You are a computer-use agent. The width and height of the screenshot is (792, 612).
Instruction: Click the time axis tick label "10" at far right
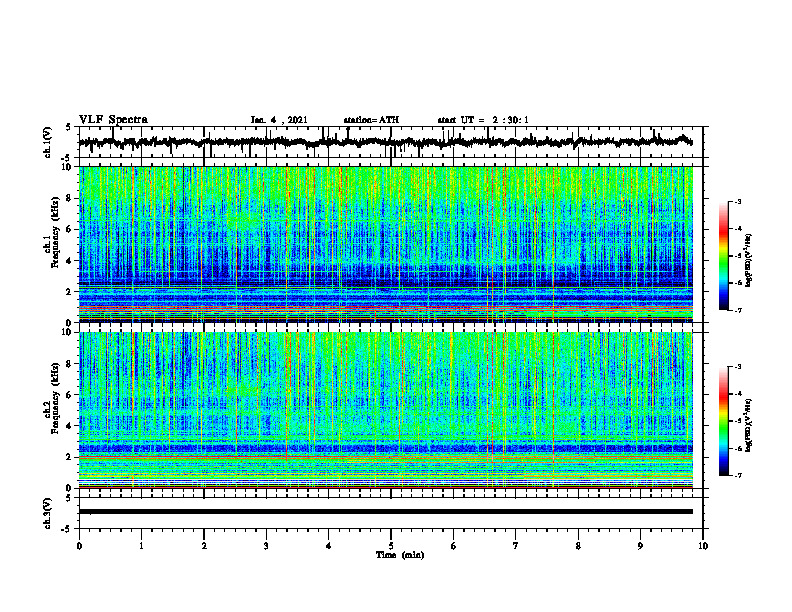[x=703, y=546]
